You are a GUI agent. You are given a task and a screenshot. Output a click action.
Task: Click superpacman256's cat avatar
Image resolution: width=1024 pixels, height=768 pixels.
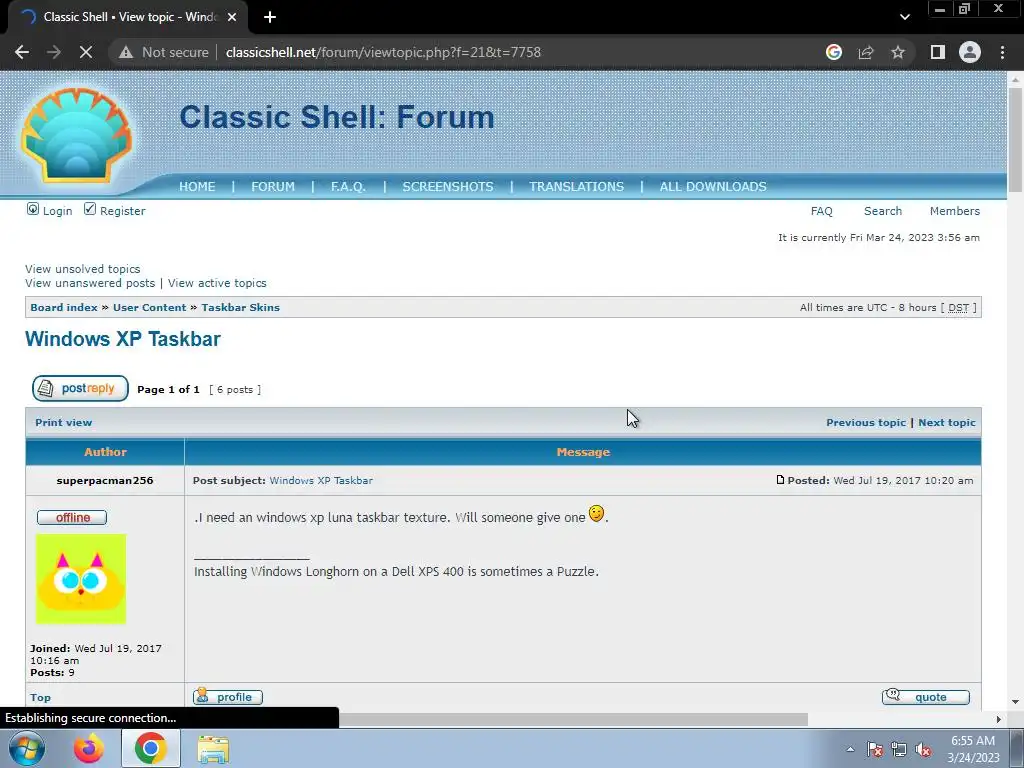pyautogui.click(x=81, y=579)
